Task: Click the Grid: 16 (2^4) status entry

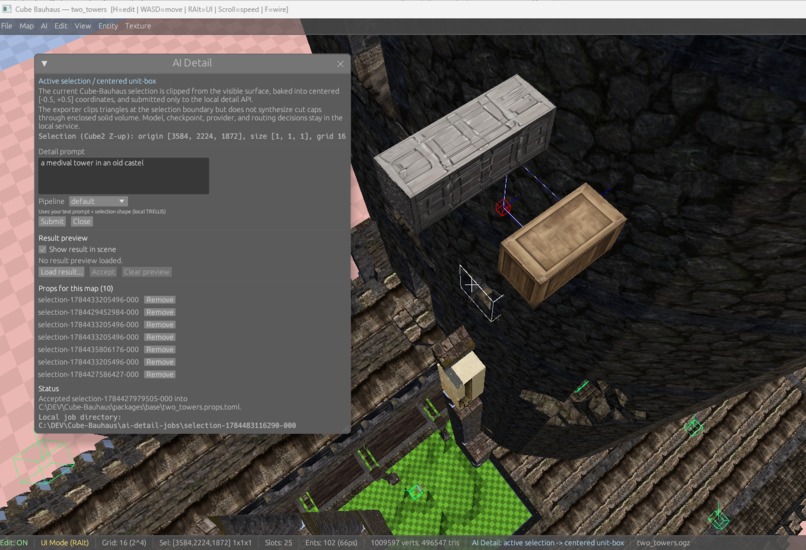Action: click(x=124, y=542)
